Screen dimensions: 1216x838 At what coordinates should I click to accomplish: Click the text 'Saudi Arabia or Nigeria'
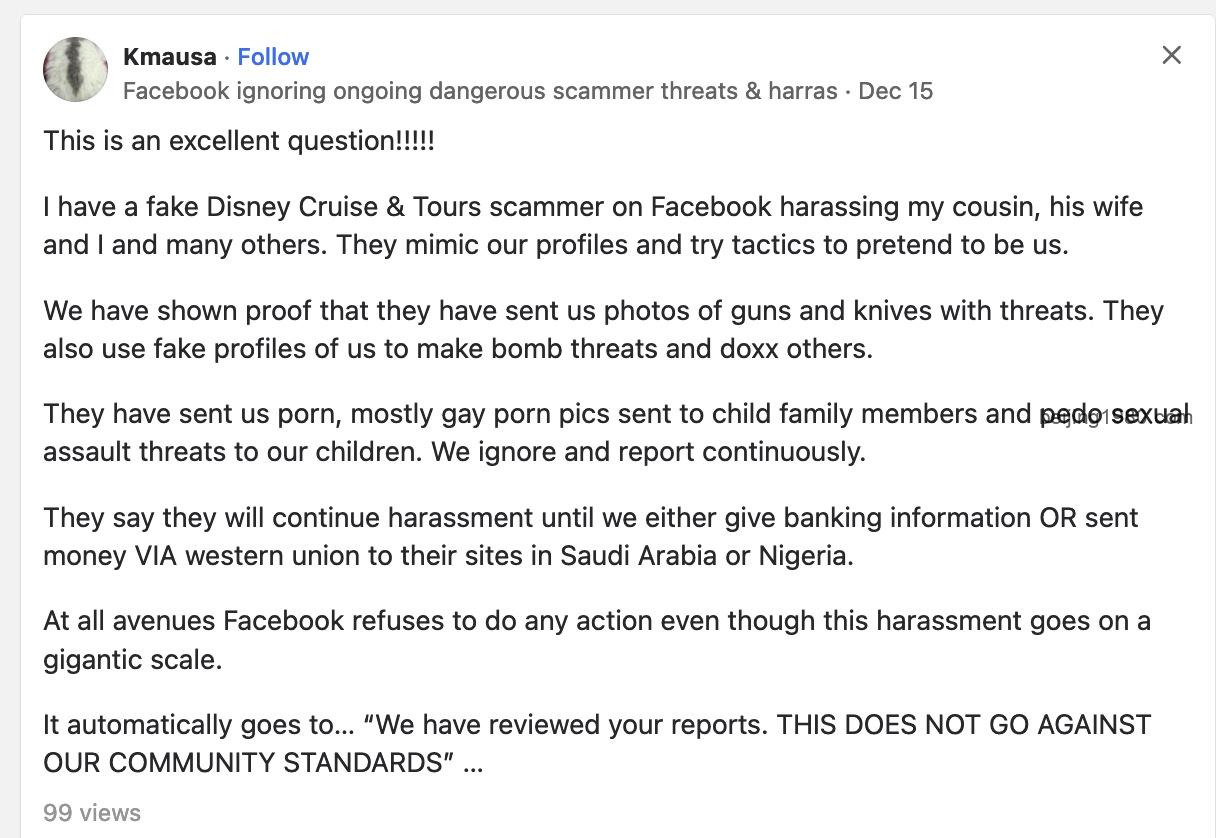coord(707,556)
